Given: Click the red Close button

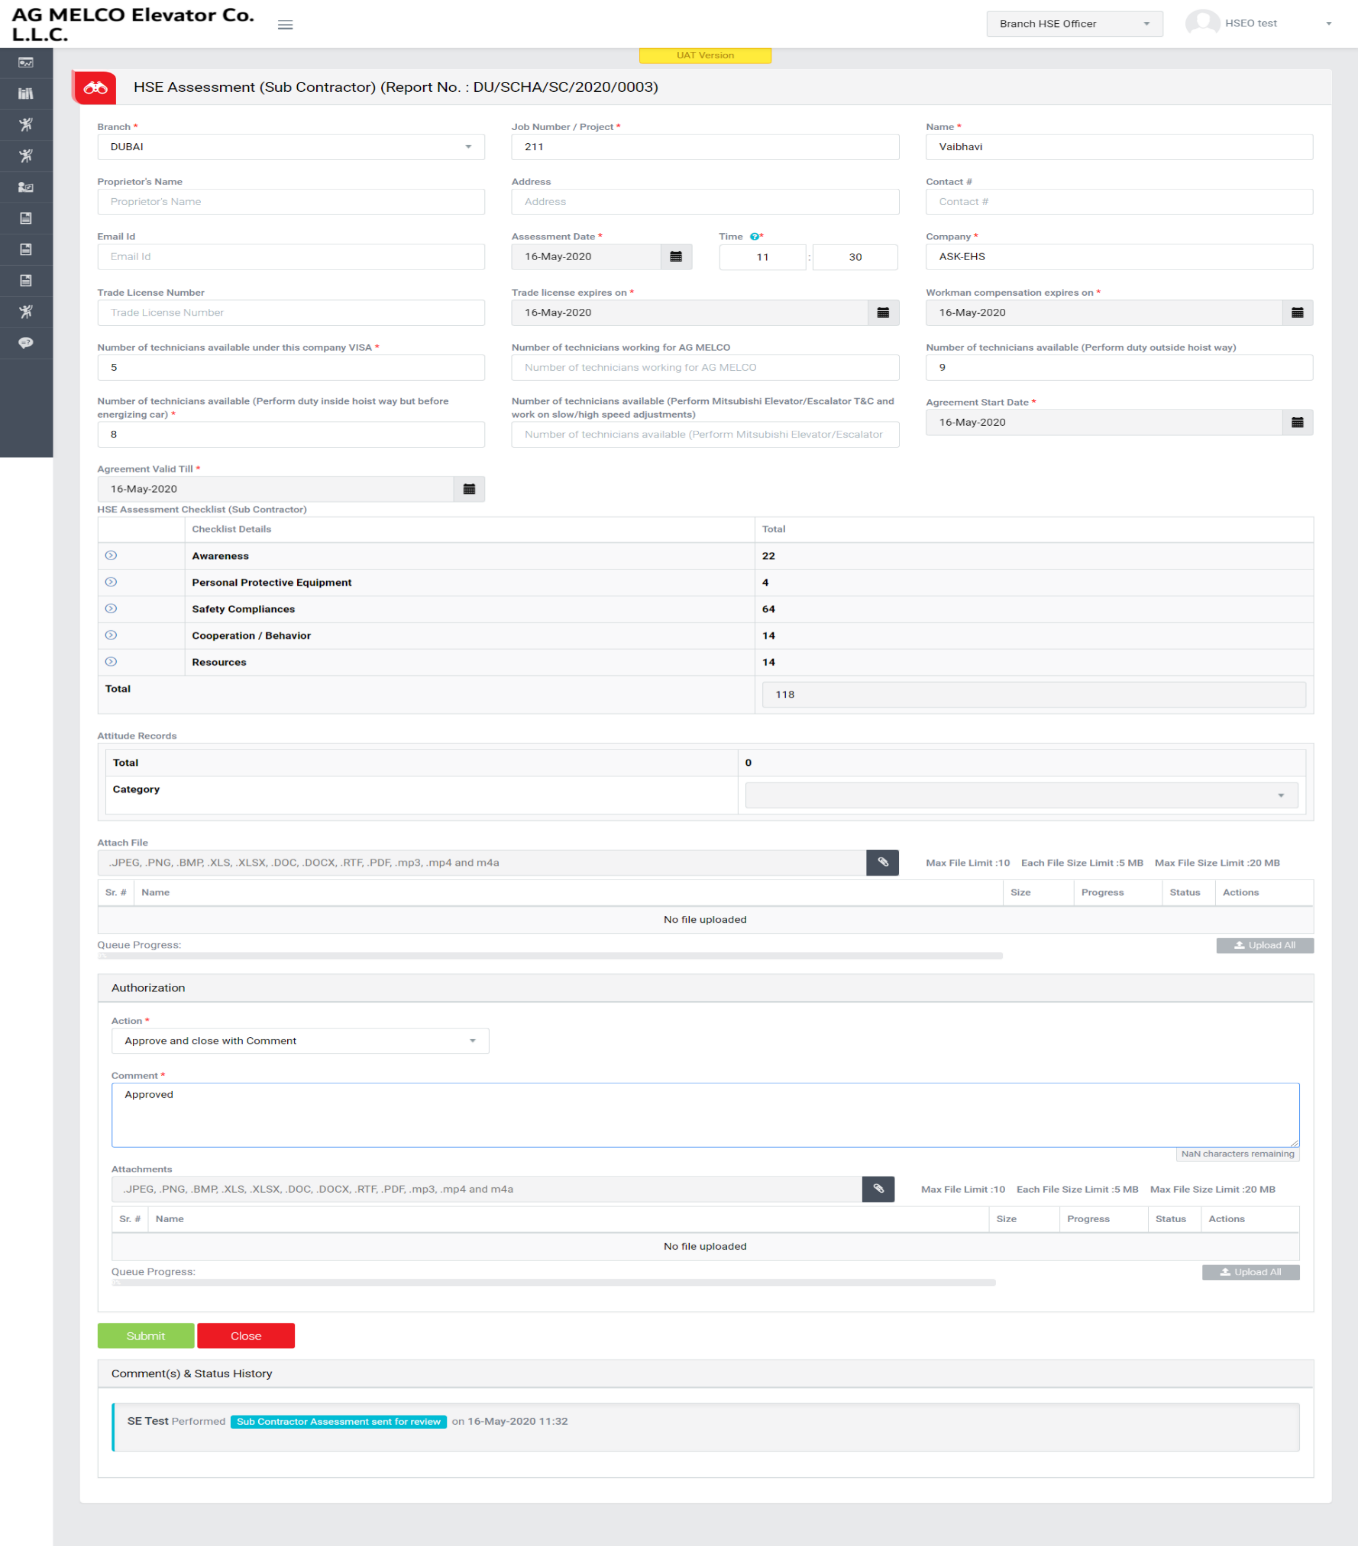Looking at the screenshot, I should [x=246, y=1336].
